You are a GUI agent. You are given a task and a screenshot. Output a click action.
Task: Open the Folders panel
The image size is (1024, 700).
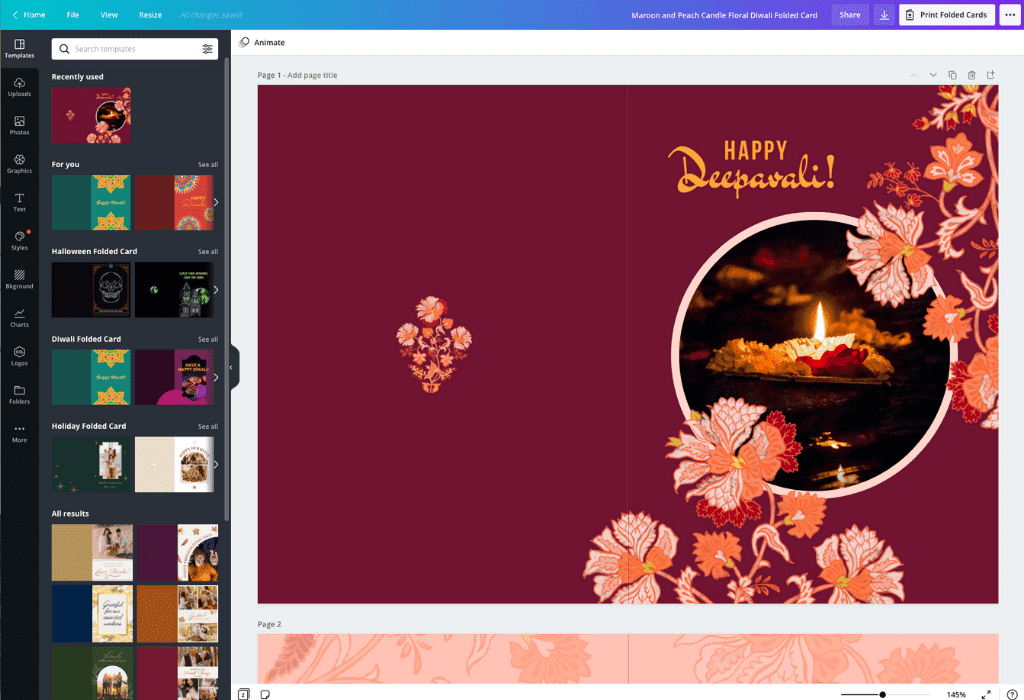pyautogui.click(x=20, y=394)
